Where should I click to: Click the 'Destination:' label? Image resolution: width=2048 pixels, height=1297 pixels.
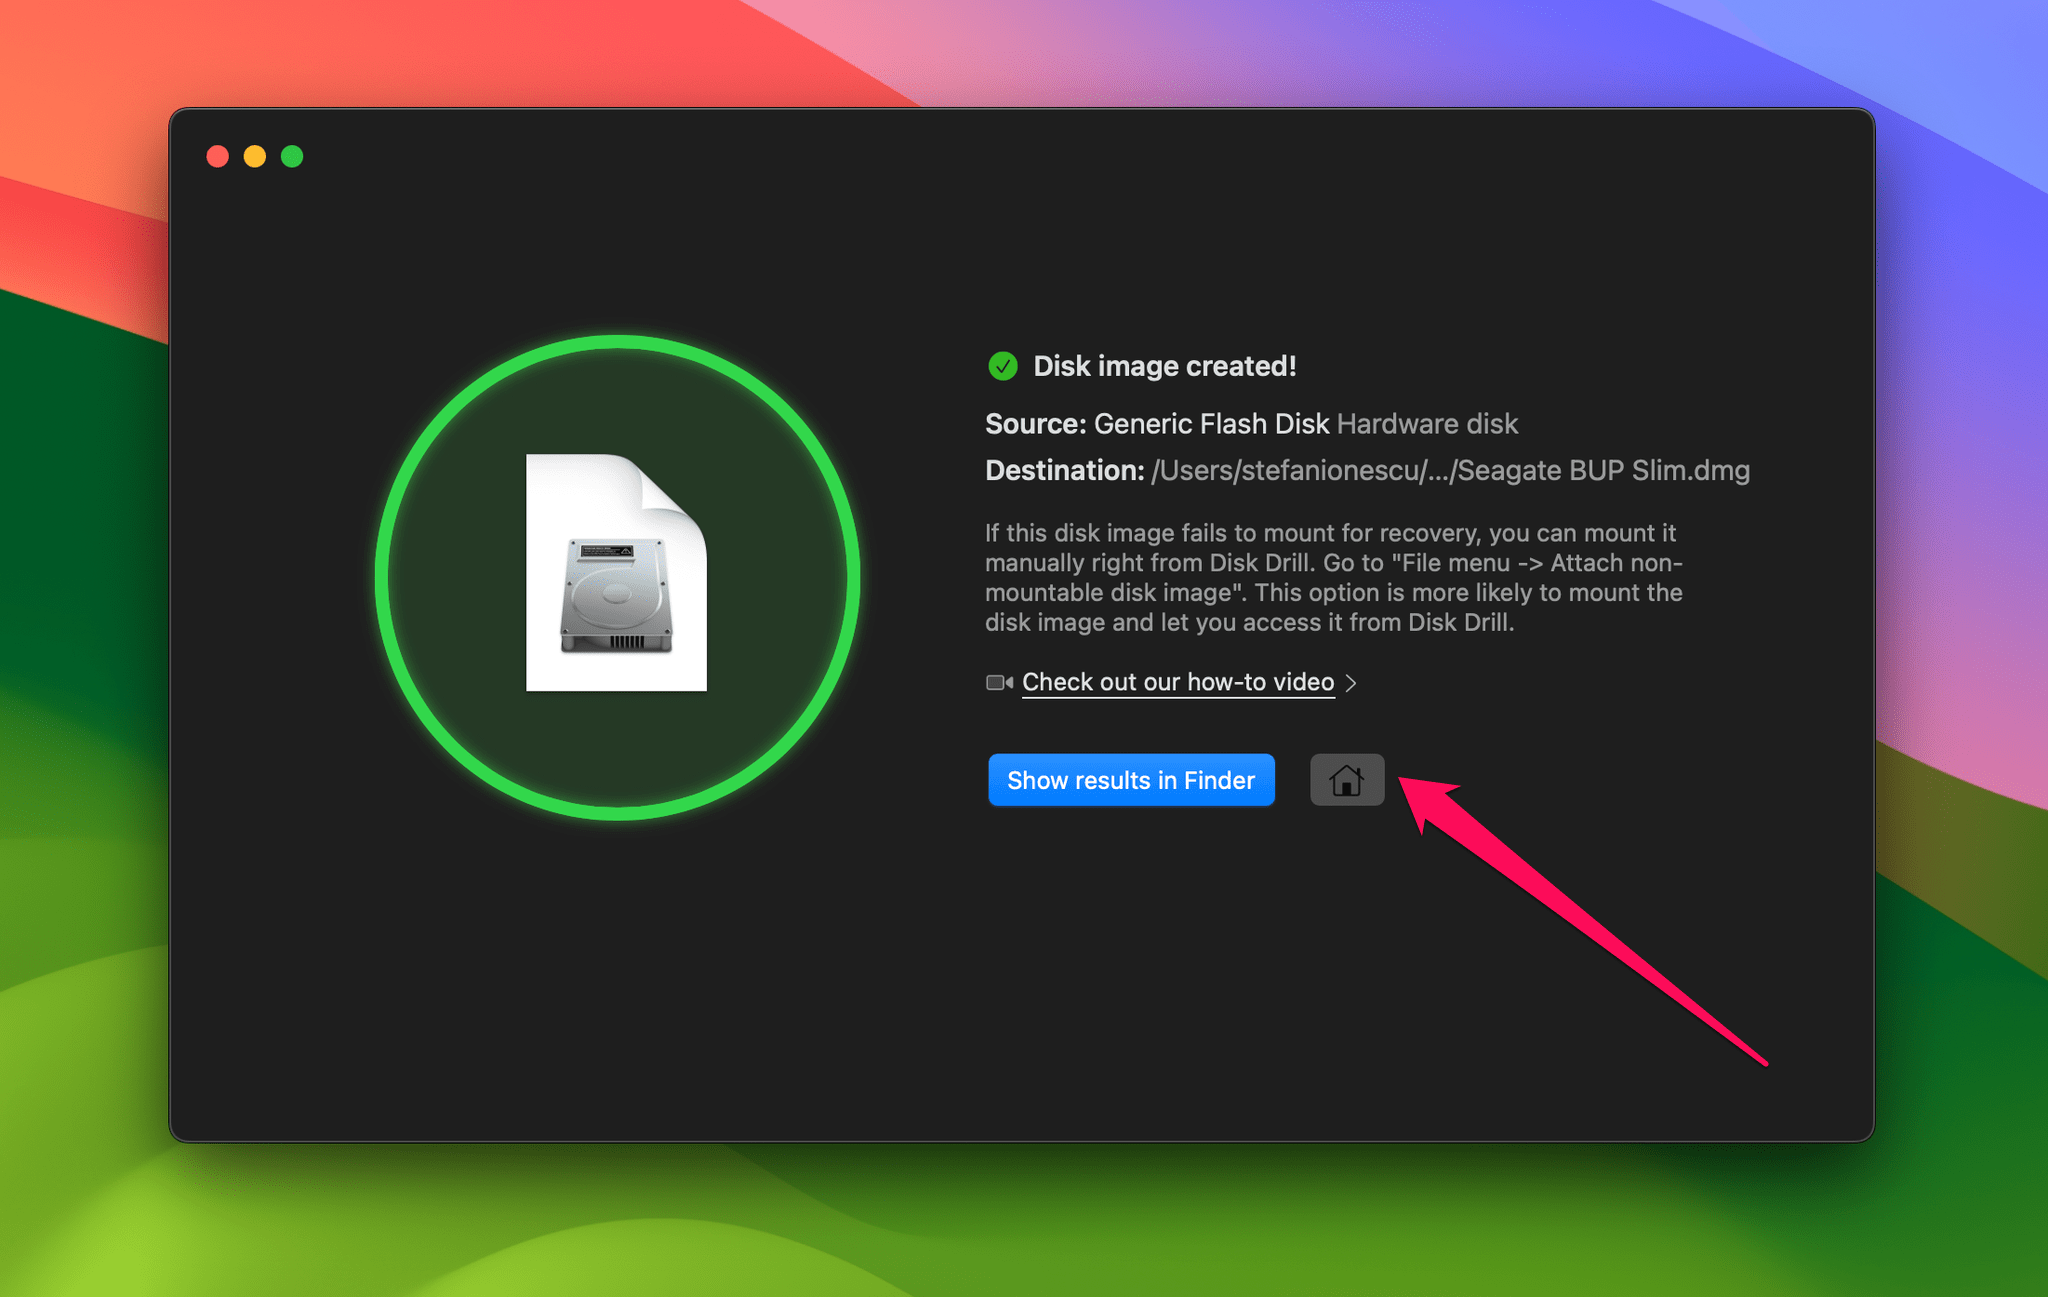[x=1064, y=471]
